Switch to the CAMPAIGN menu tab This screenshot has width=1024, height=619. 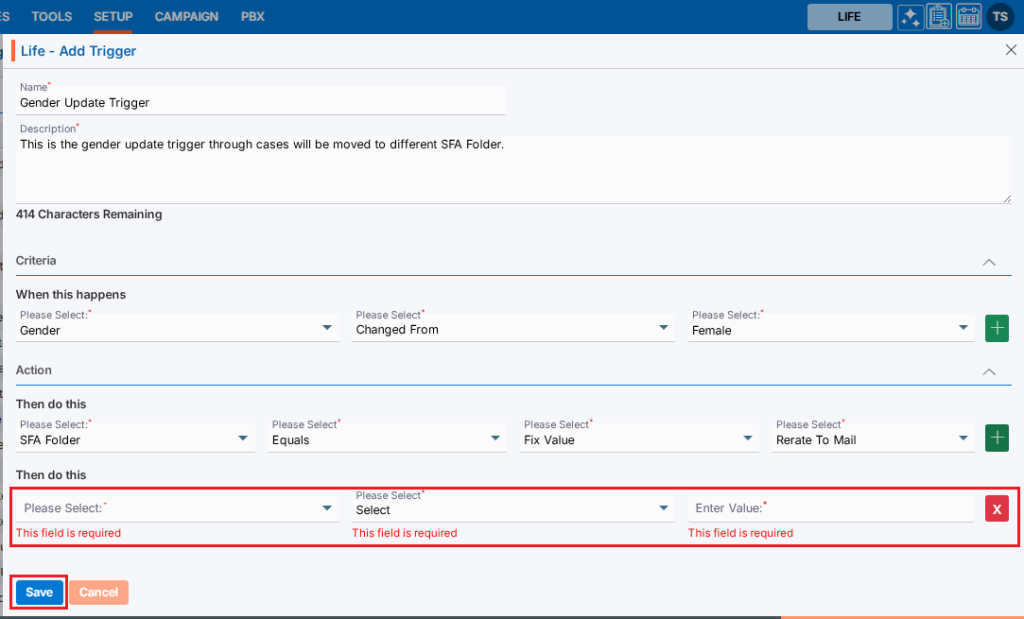[187, 17]
